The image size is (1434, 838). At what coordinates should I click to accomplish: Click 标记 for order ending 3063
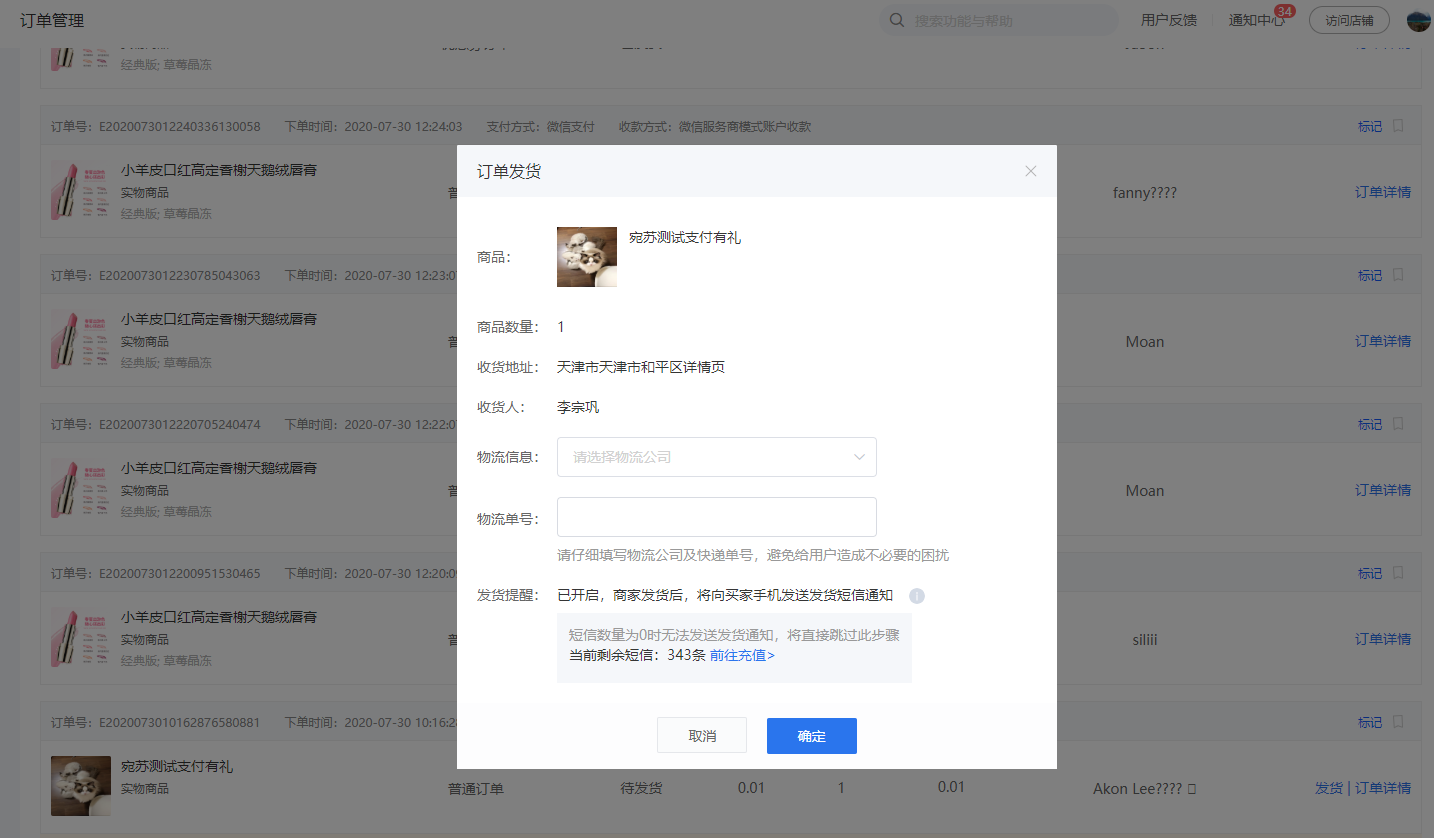pos(1370,275)
